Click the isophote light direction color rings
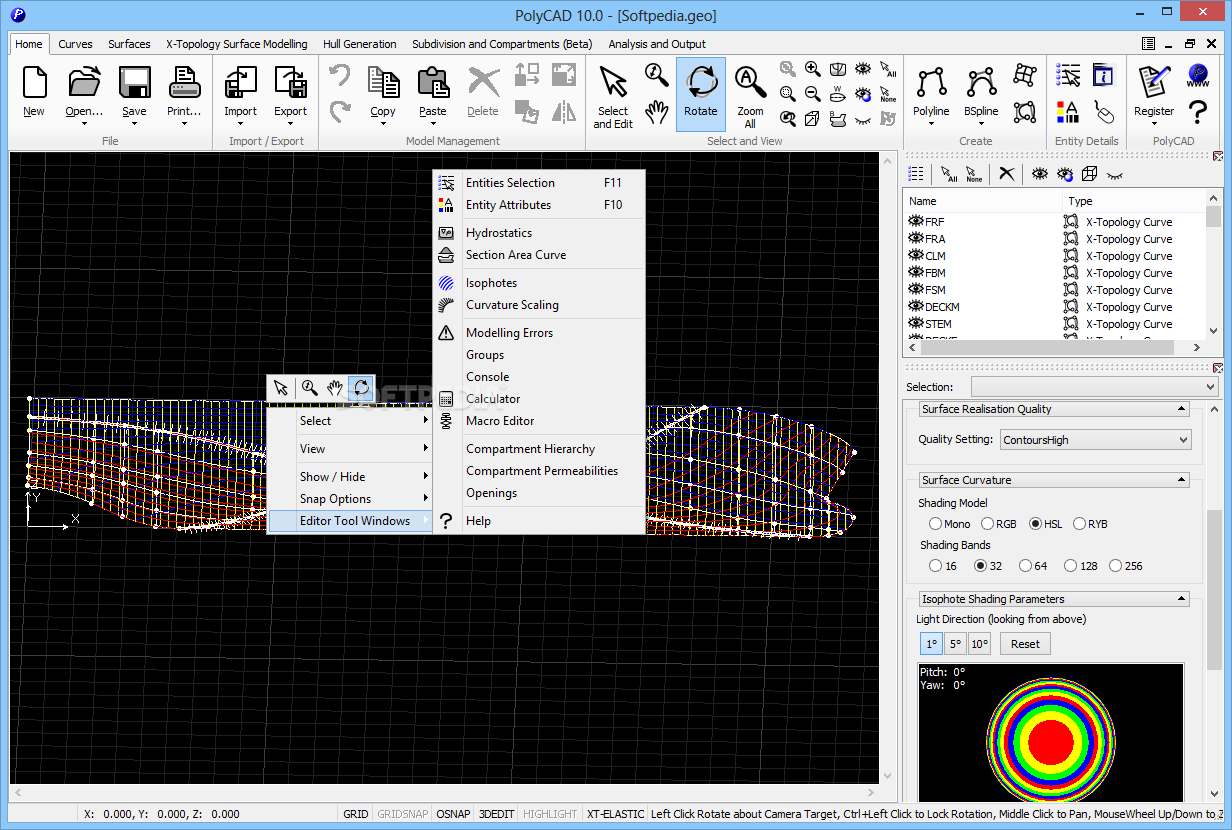This screenshot has height=830, width=1232. [1050, 742]
